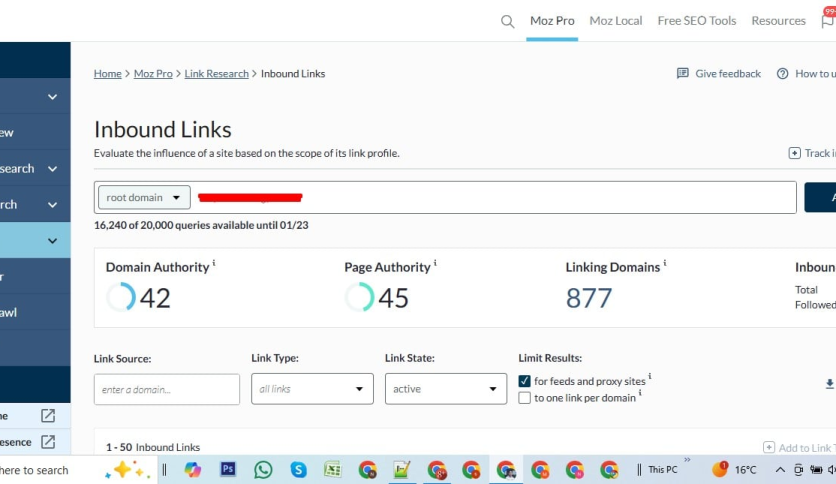Expand sidebar section ending in 'search'

[52, 168]
